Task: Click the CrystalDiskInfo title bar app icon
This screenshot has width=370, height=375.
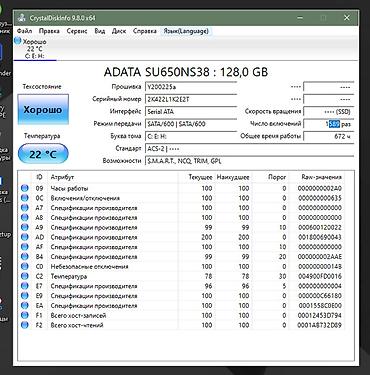Action: 22,18
